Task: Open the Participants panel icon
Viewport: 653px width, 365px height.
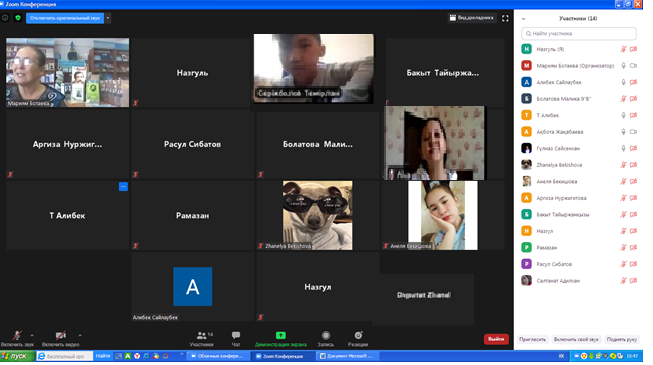Action: (202, 336)
